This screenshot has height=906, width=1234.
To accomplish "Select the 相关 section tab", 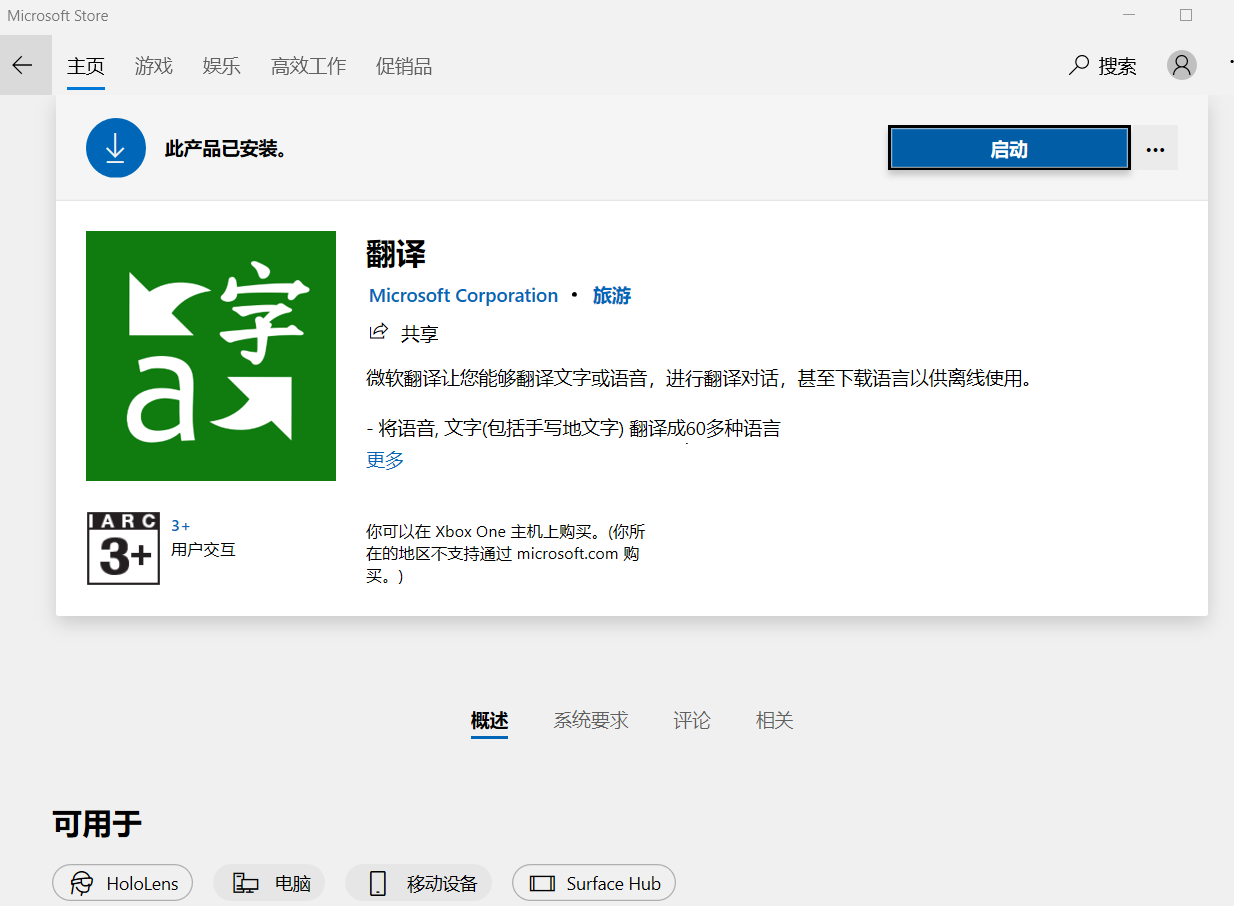I will [x=775, y=720].
